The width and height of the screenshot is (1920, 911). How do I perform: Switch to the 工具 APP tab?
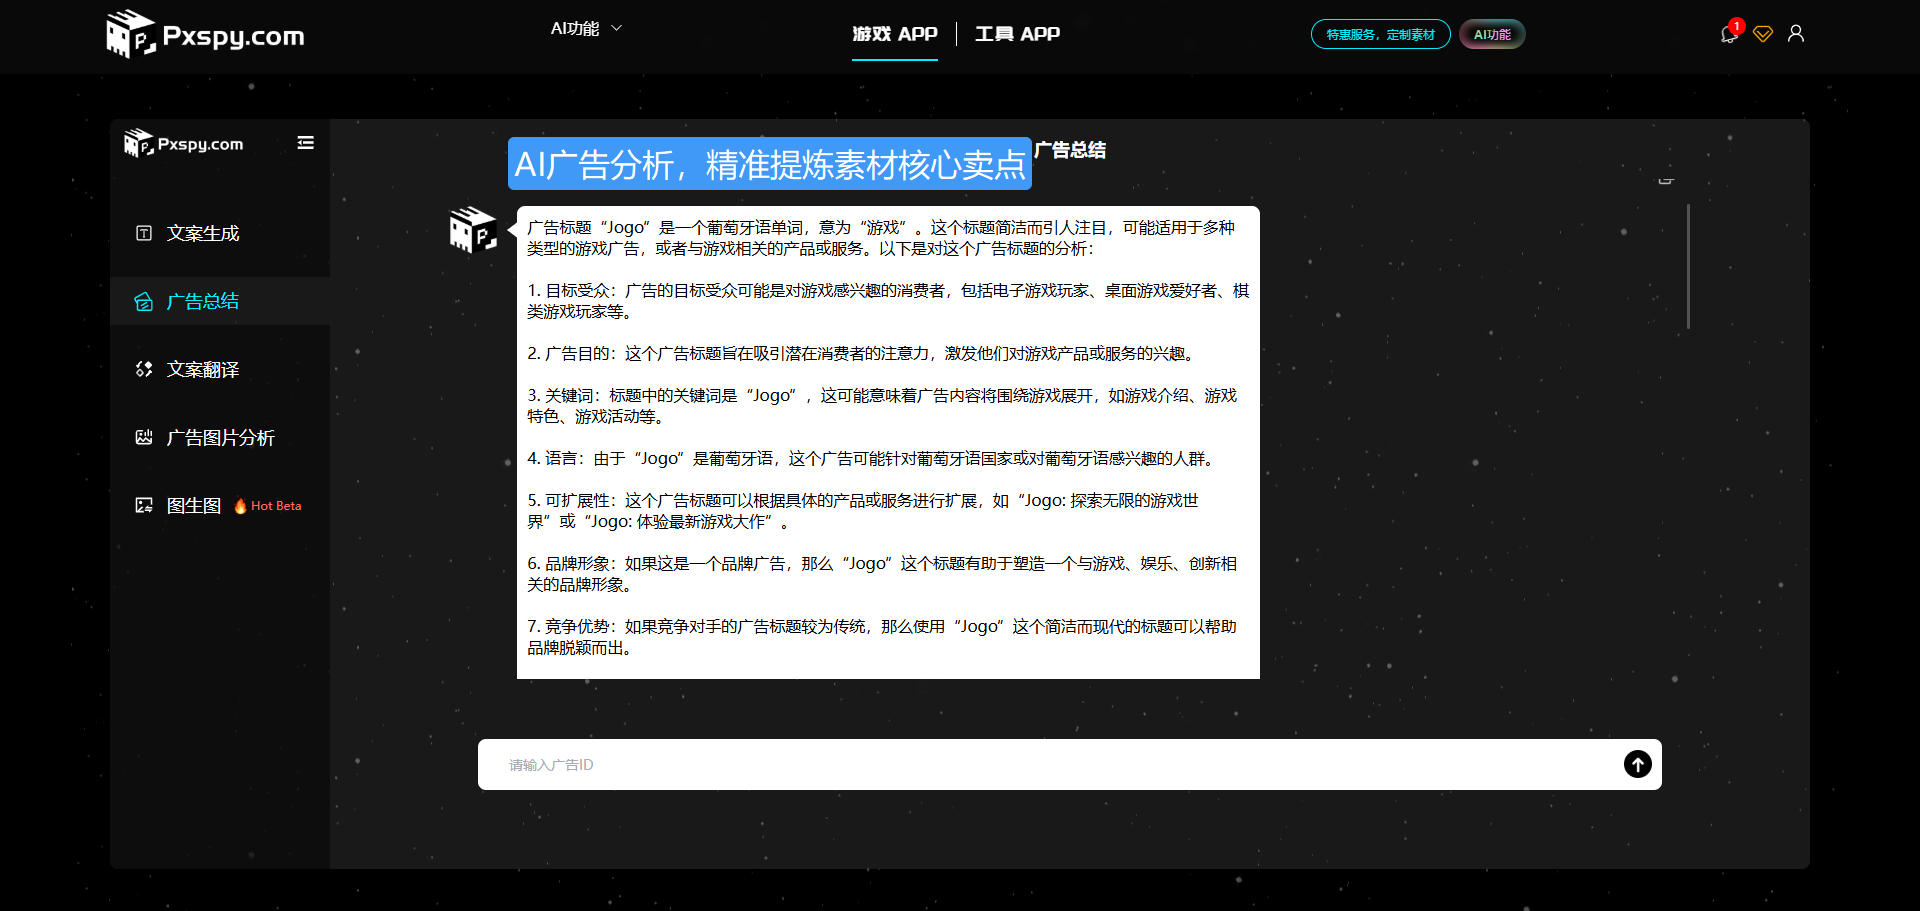[1017, 34]
